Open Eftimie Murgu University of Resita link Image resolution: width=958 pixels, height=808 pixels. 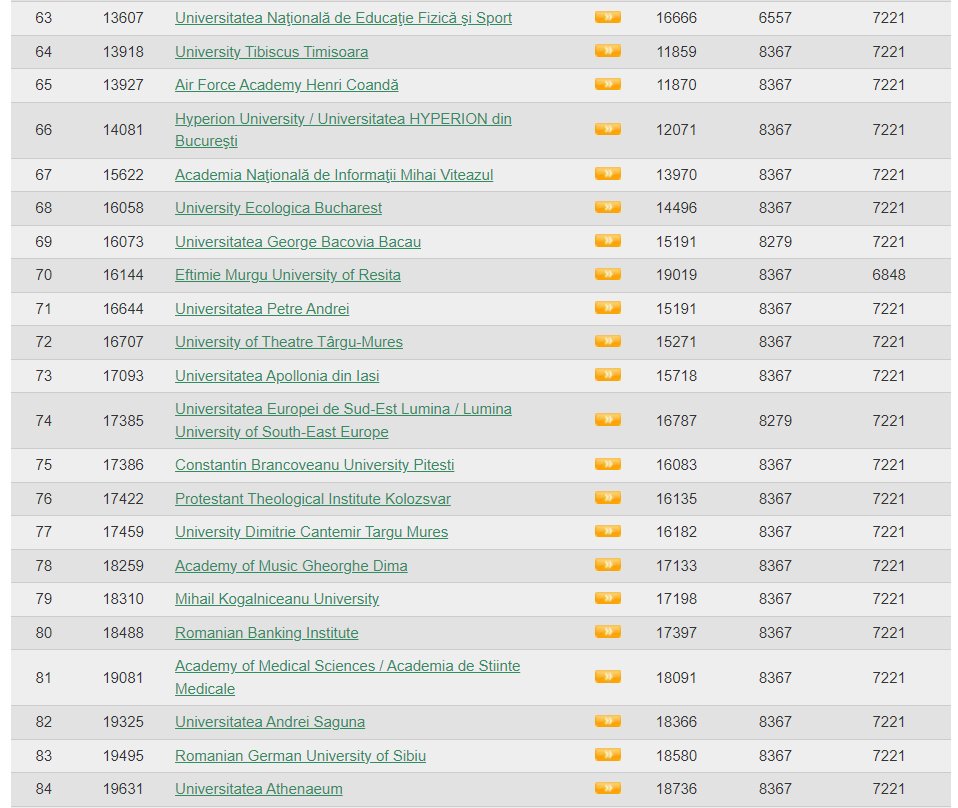(x=288, y=275)
